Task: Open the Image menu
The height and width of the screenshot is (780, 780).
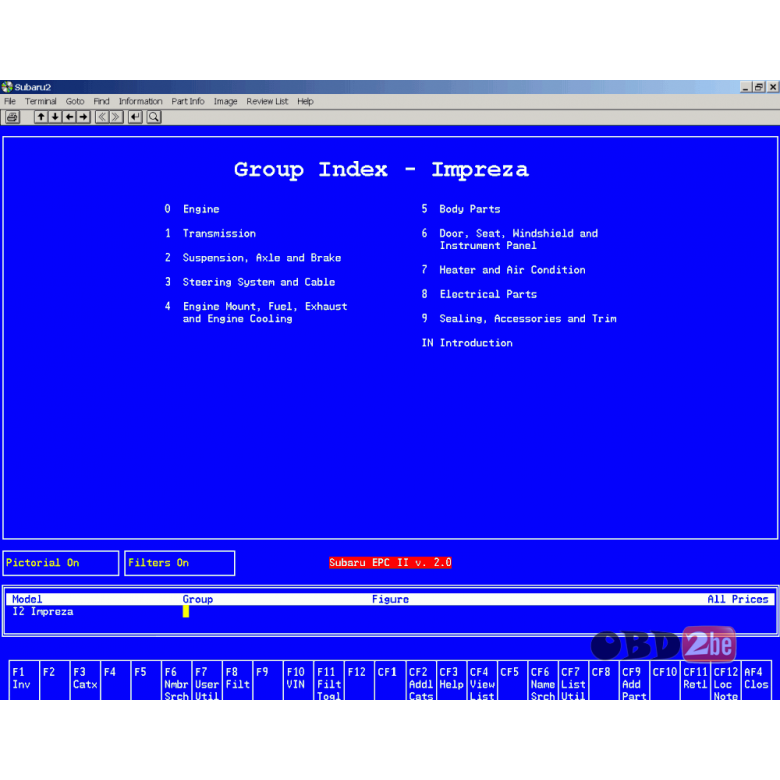Action: (225, 101)
